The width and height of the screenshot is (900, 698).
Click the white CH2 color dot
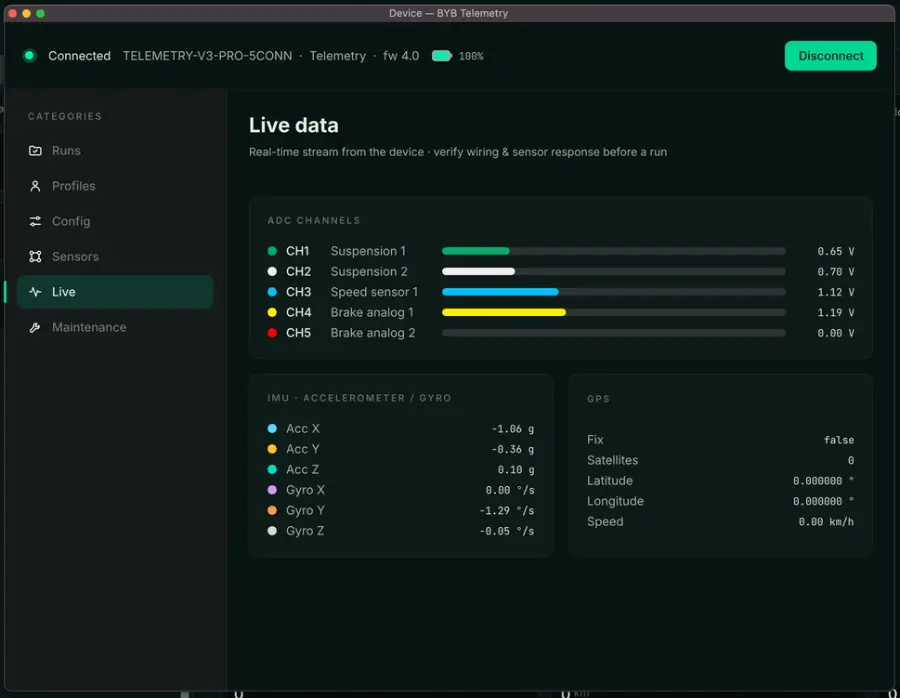tap(272, 272)
